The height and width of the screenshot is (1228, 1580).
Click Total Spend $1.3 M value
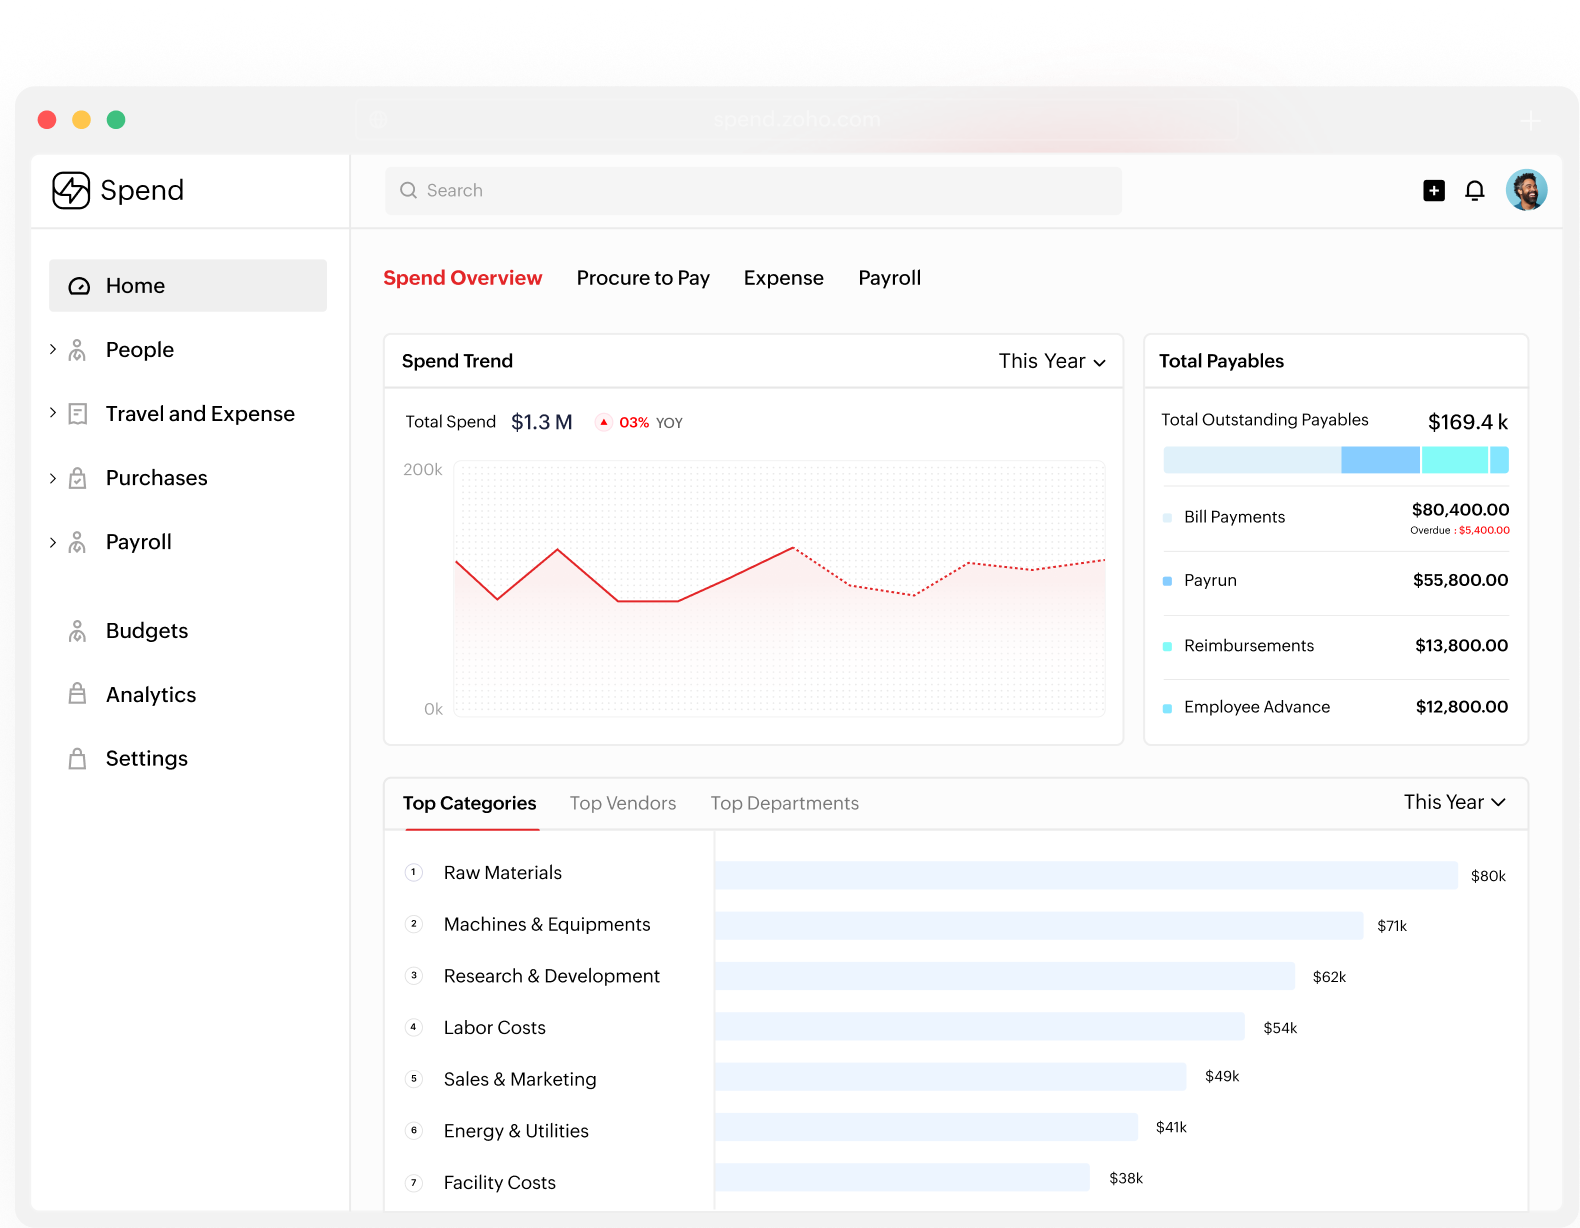coord(542,422)
